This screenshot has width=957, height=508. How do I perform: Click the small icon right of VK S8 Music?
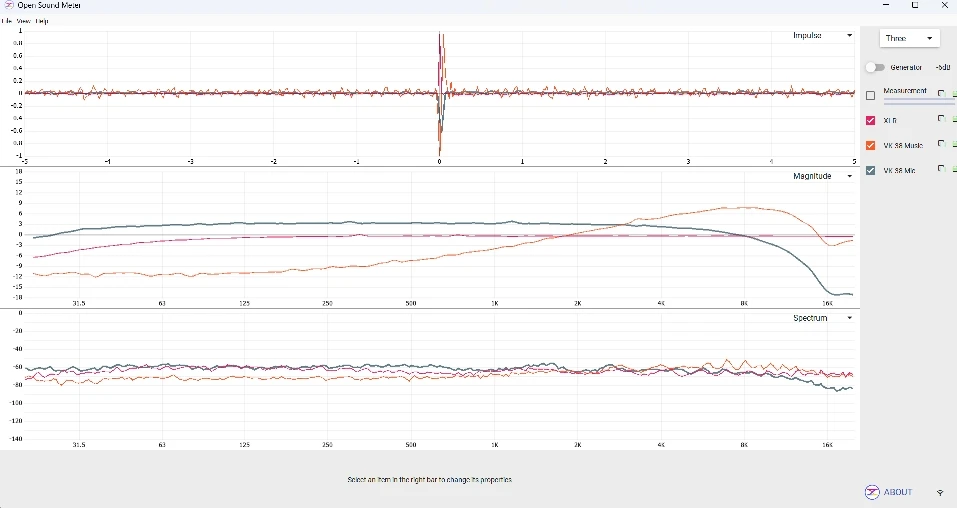tap(941, 143)
